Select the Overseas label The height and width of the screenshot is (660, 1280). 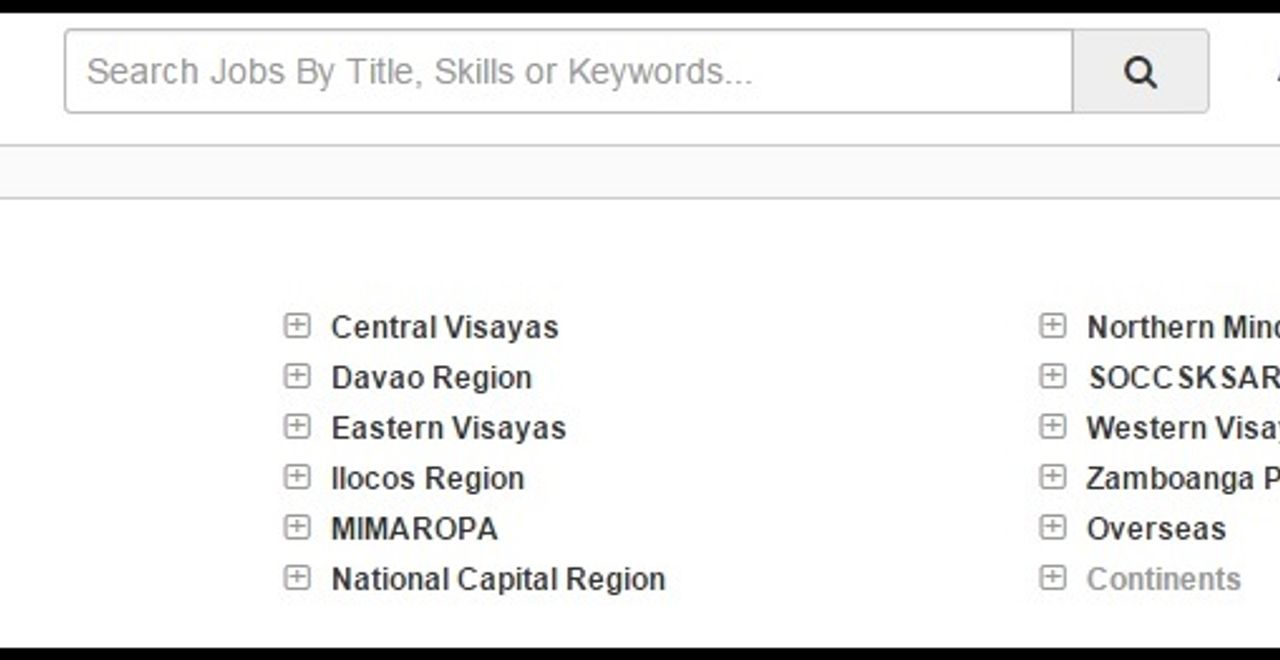(x=1156, y=528)
